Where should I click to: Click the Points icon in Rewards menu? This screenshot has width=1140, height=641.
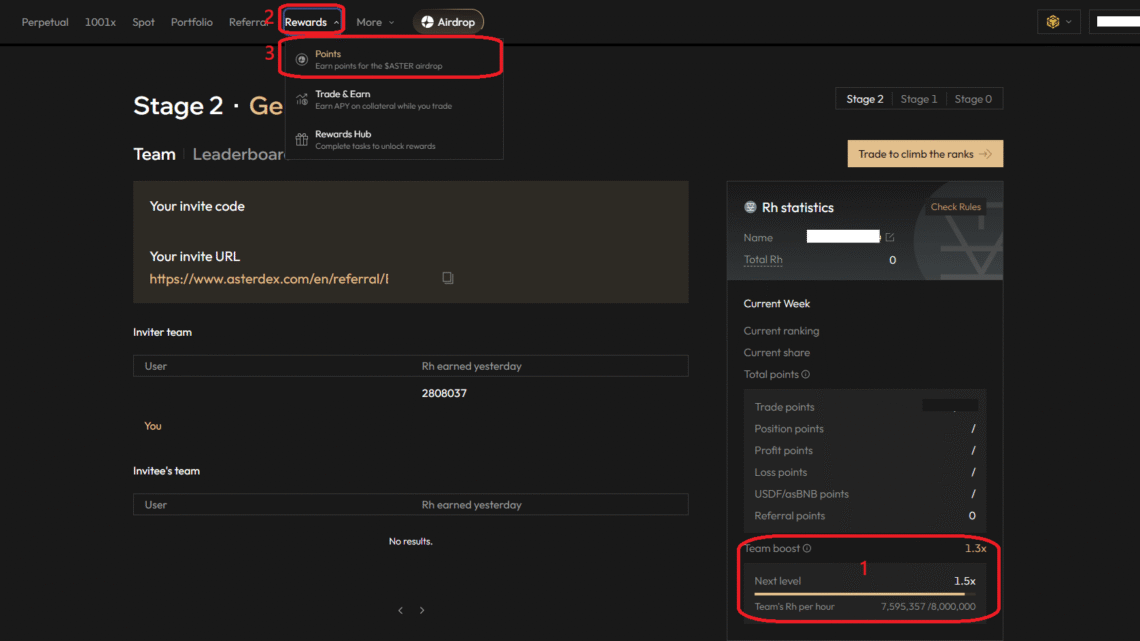(x=301, y=60)
